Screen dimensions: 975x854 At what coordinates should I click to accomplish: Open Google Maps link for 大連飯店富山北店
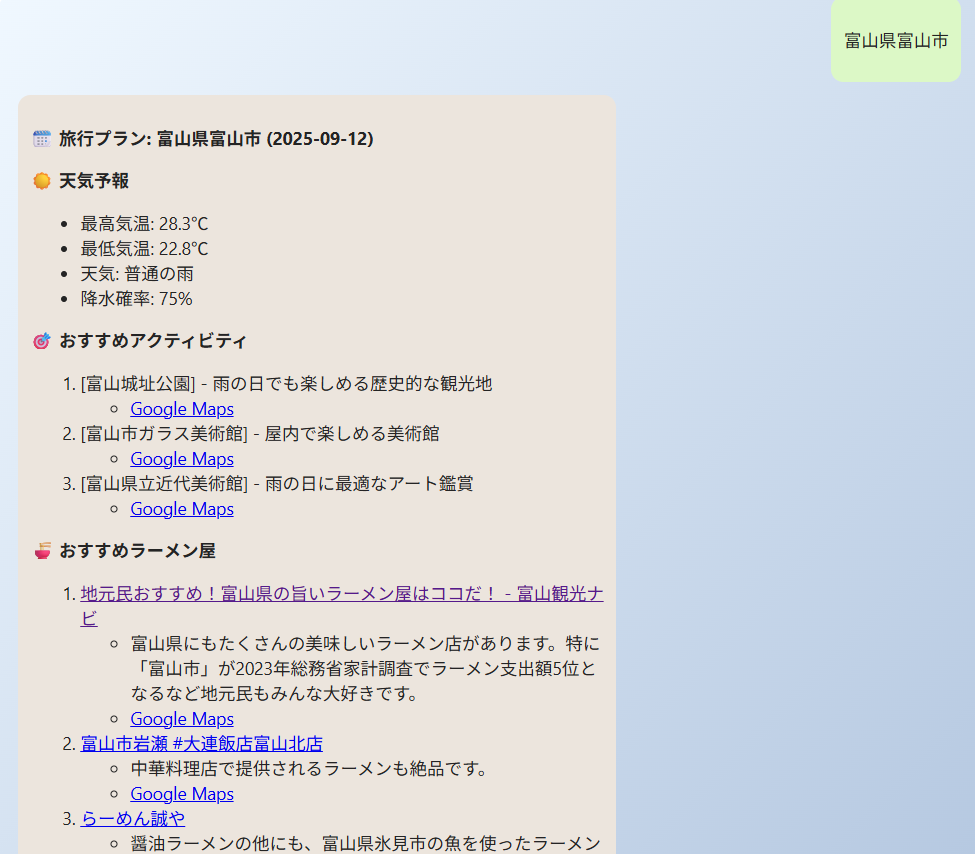(x=181, y=794)
